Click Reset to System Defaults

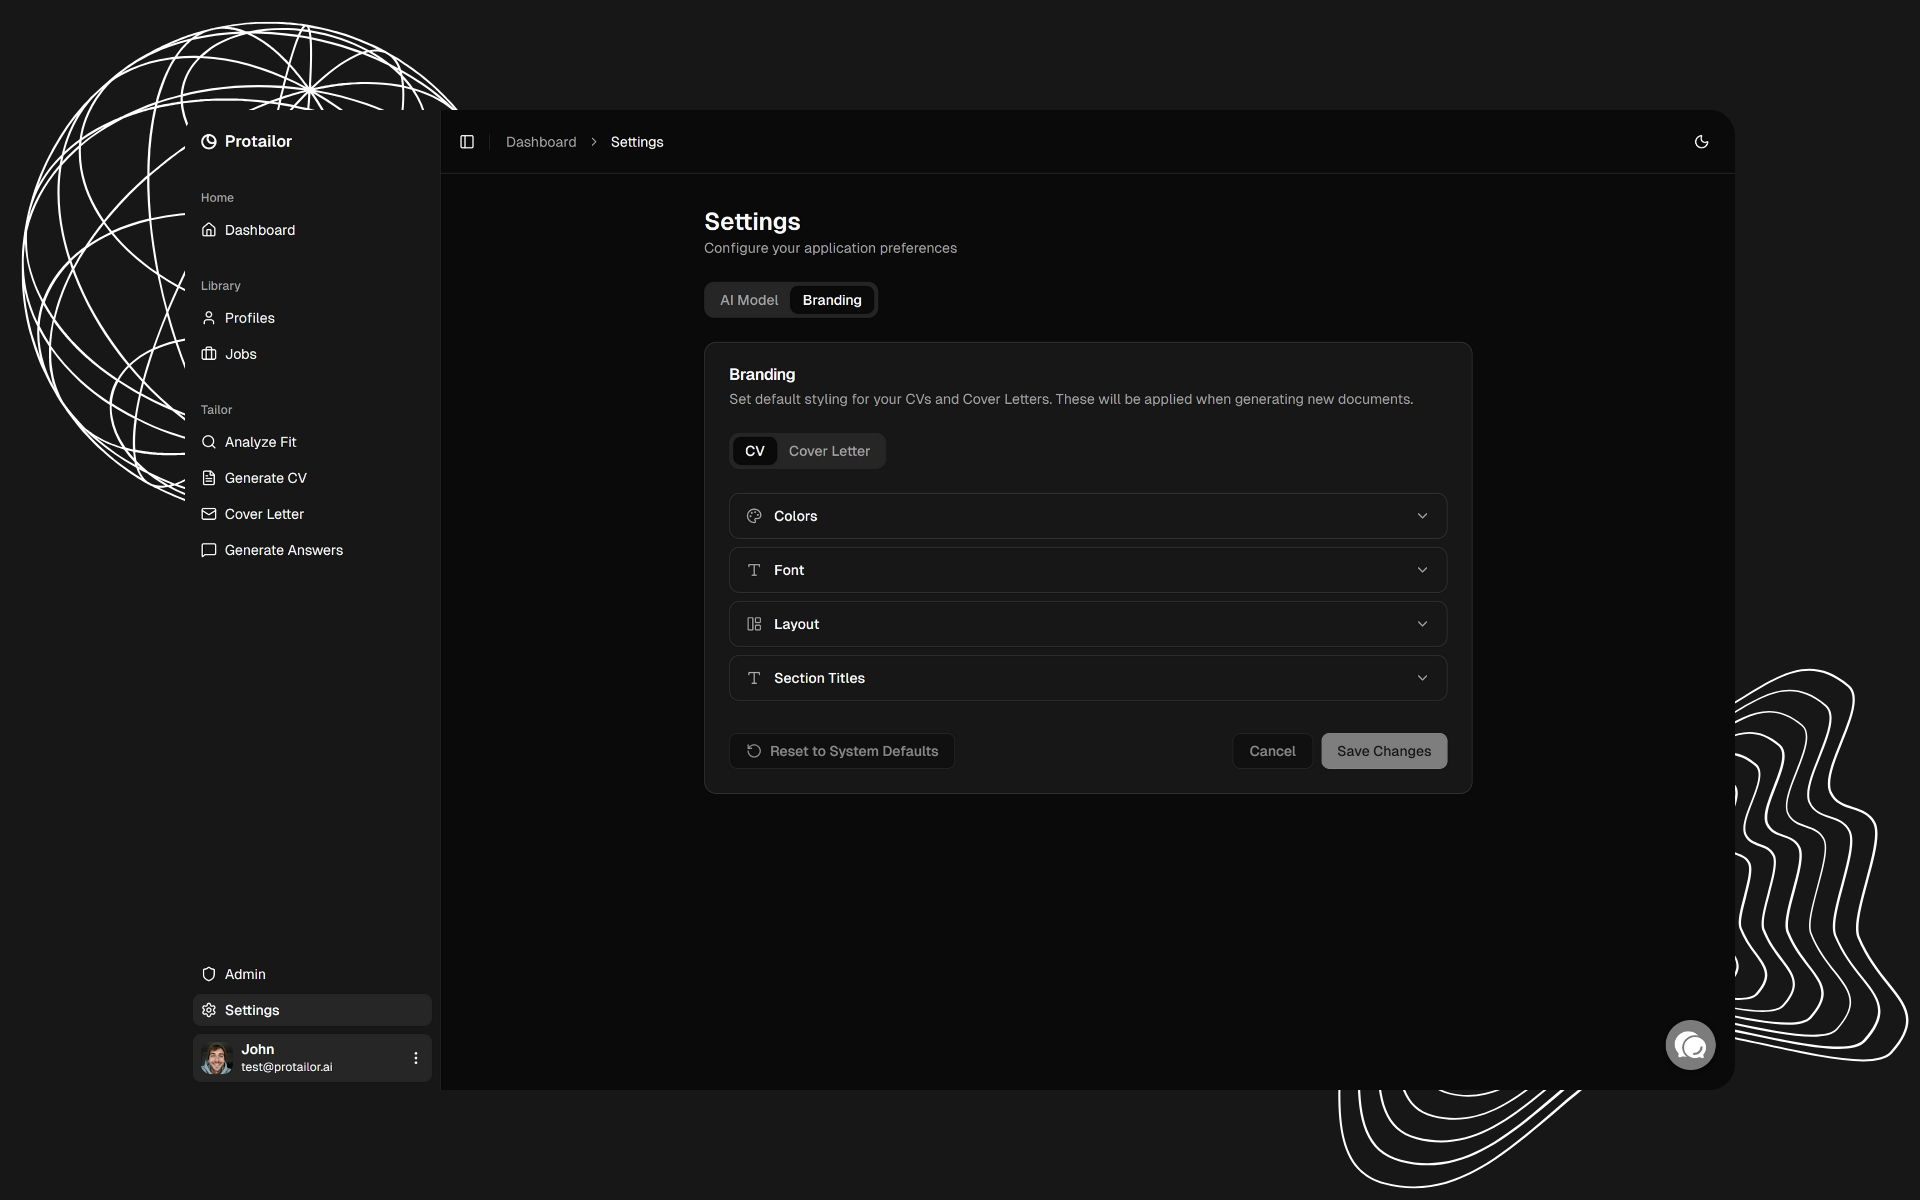pyautogui.click(x=842, y=751)
